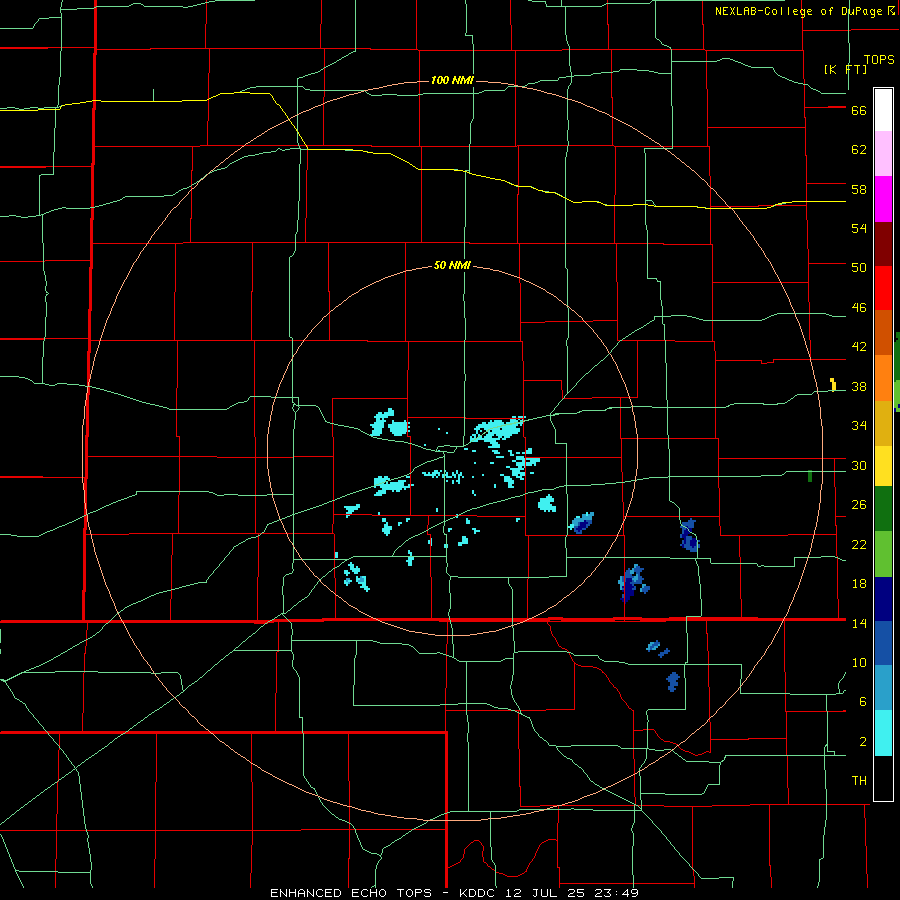Click the legend value 14
This screenshot has width=900, height=900.
pos(859,623)
